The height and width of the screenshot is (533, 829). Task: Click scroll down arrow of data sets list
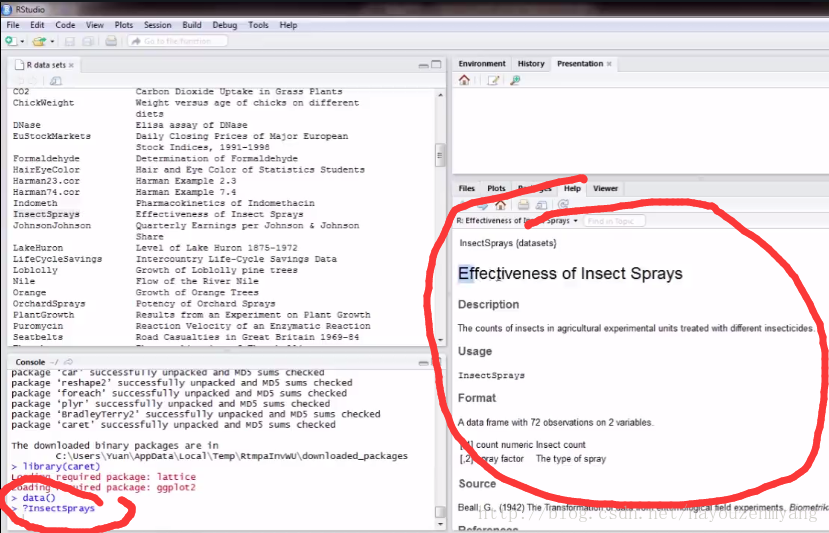click(x=440, y=340)
